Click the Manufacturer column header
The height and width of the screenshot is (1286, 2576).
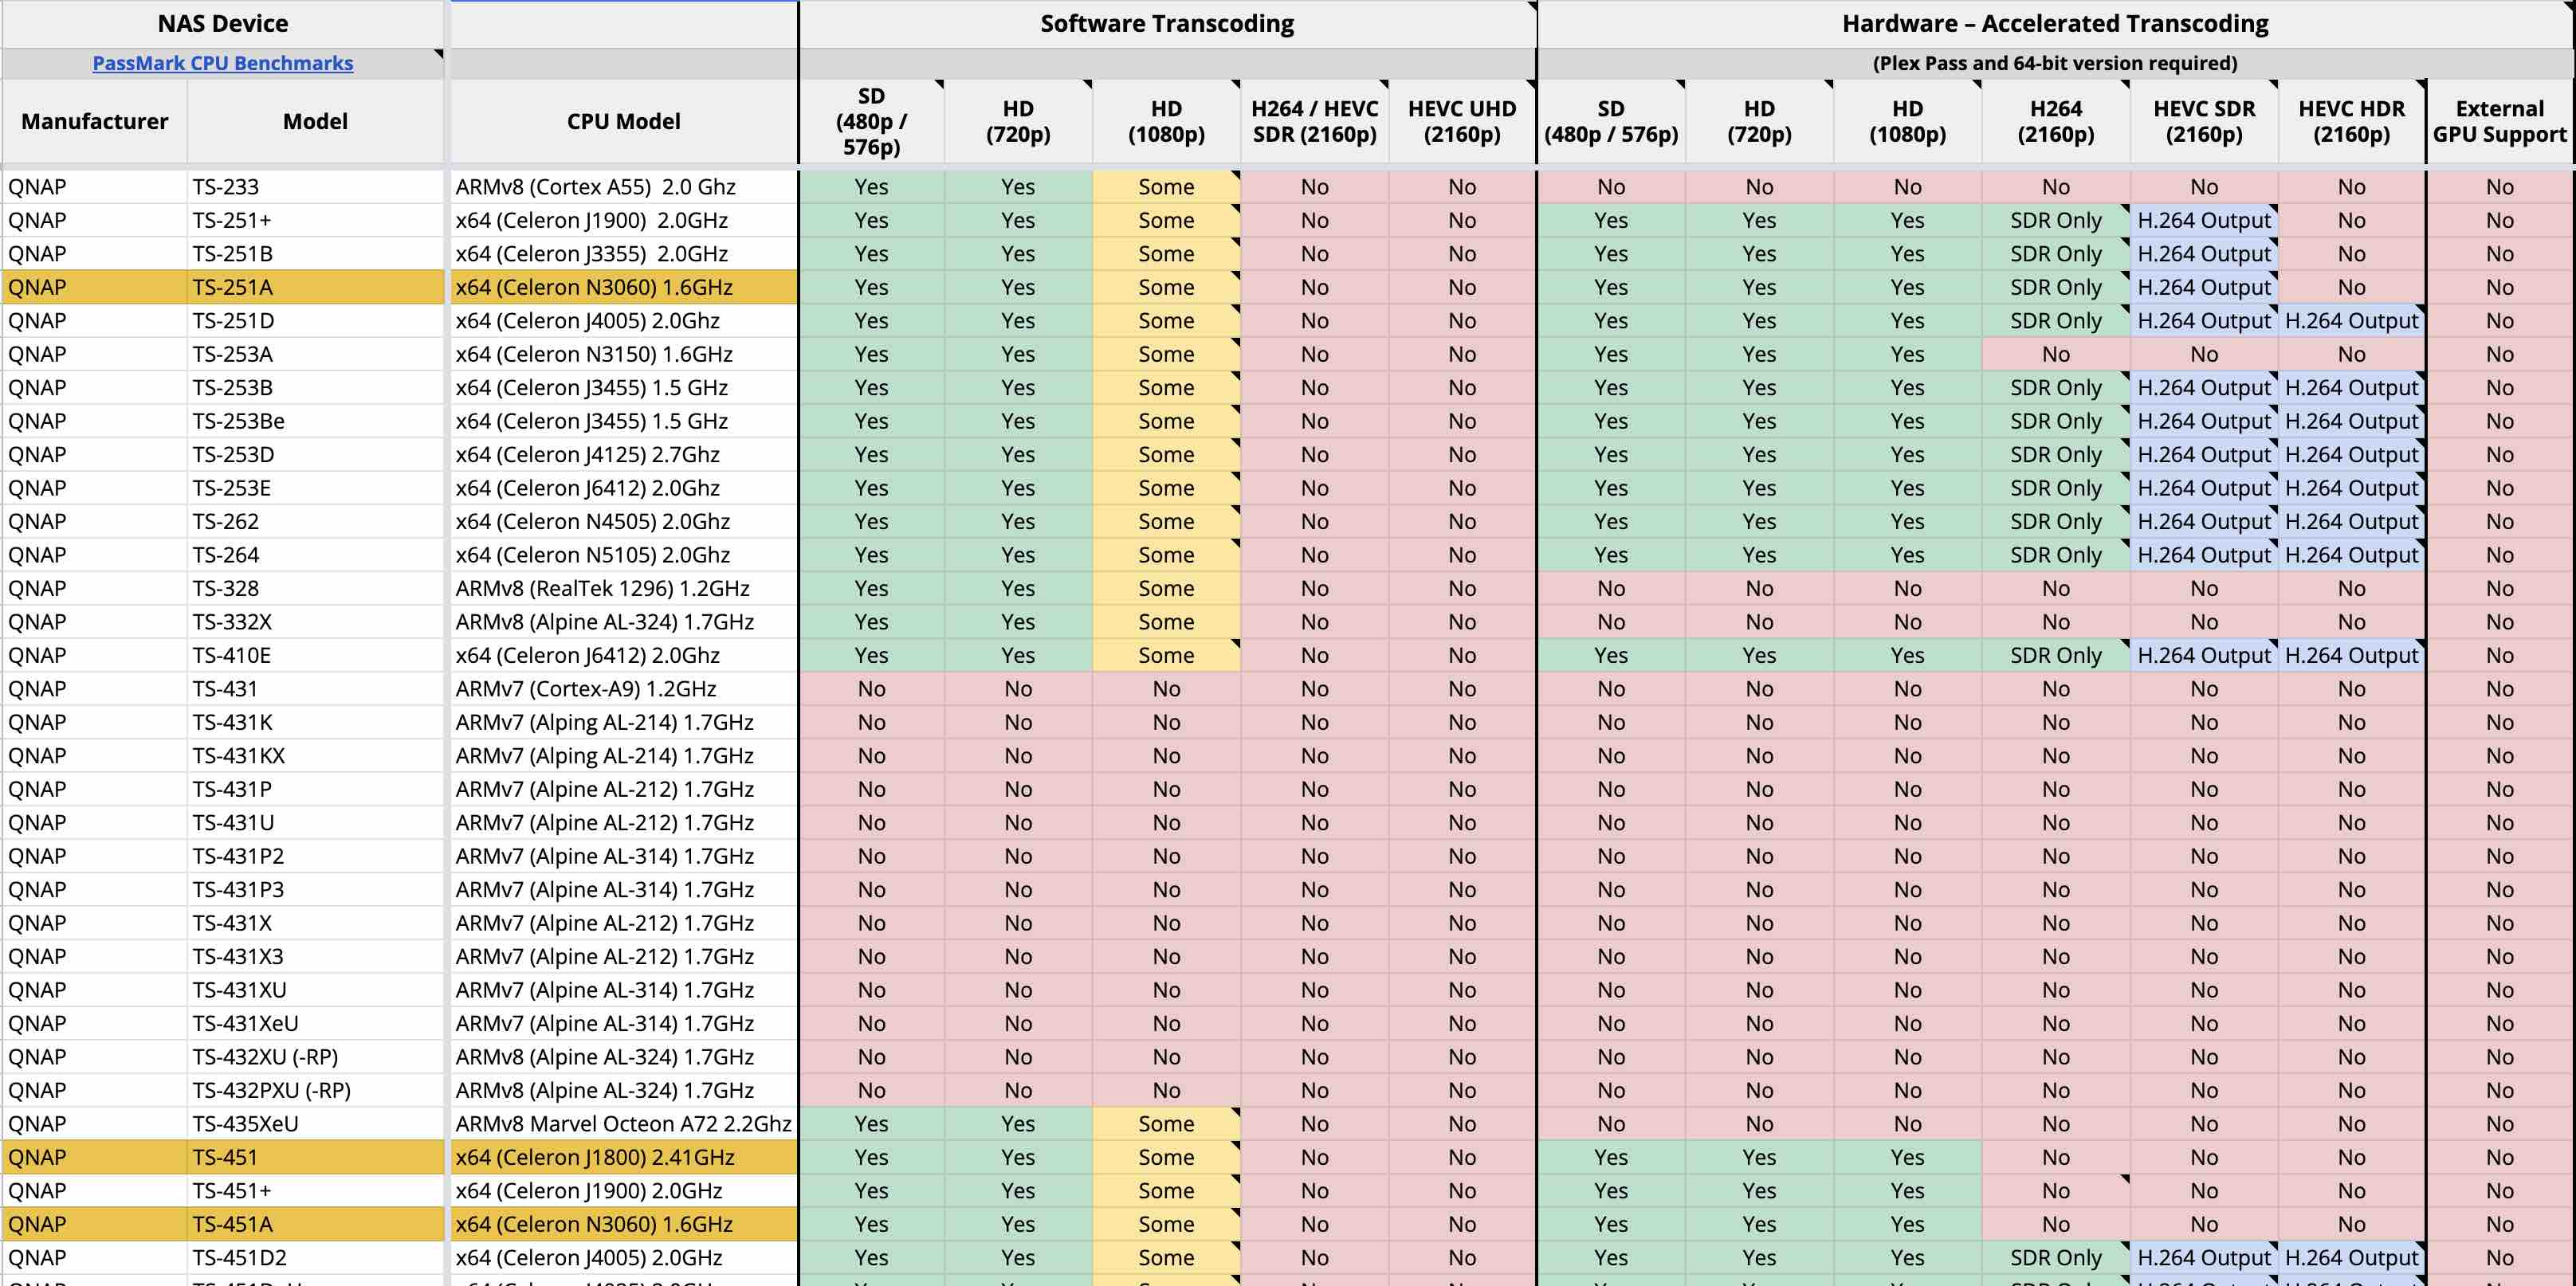94,121
